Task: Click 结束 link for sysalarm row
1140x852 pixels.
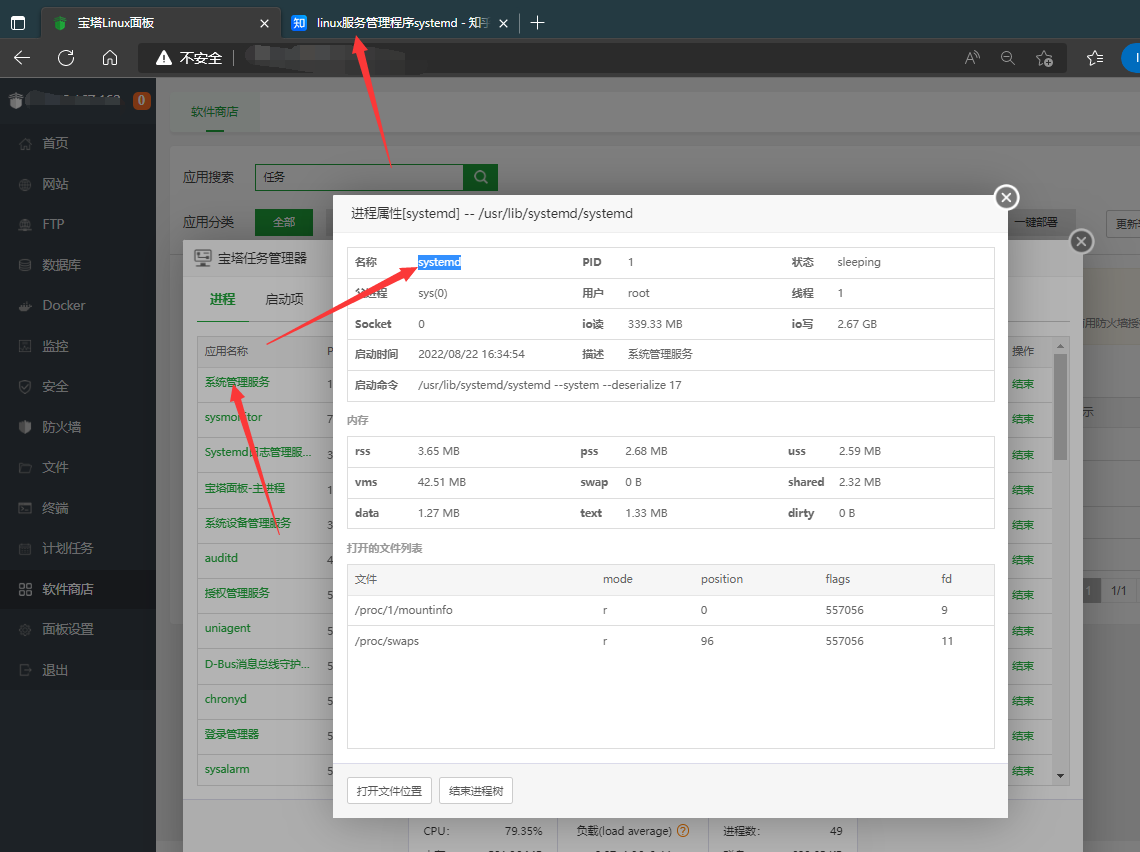Action: [1023, 771]
